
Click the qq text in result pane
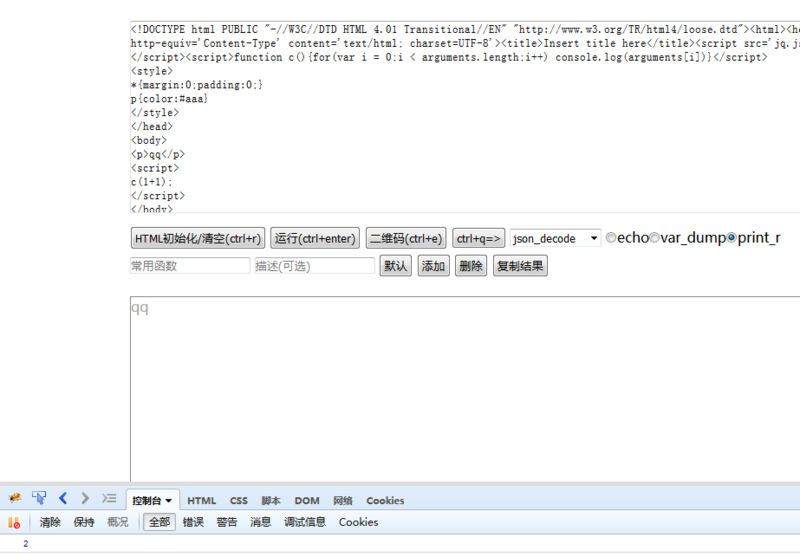[140, 308]
